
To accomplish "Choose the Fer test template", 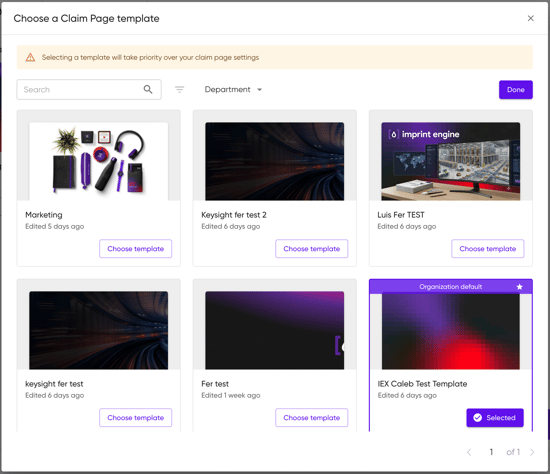I will coord(311,418).
